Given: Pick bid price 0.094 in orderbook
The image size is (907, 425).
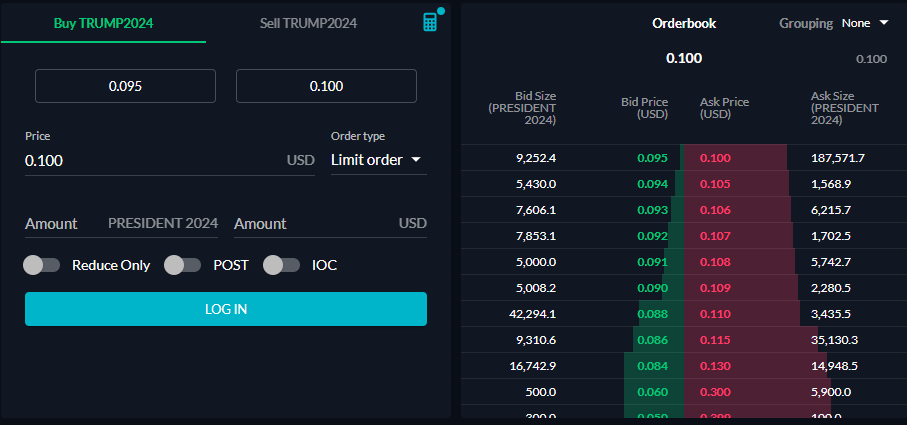Looking at the screenshot, I should (x=652, y=184).
